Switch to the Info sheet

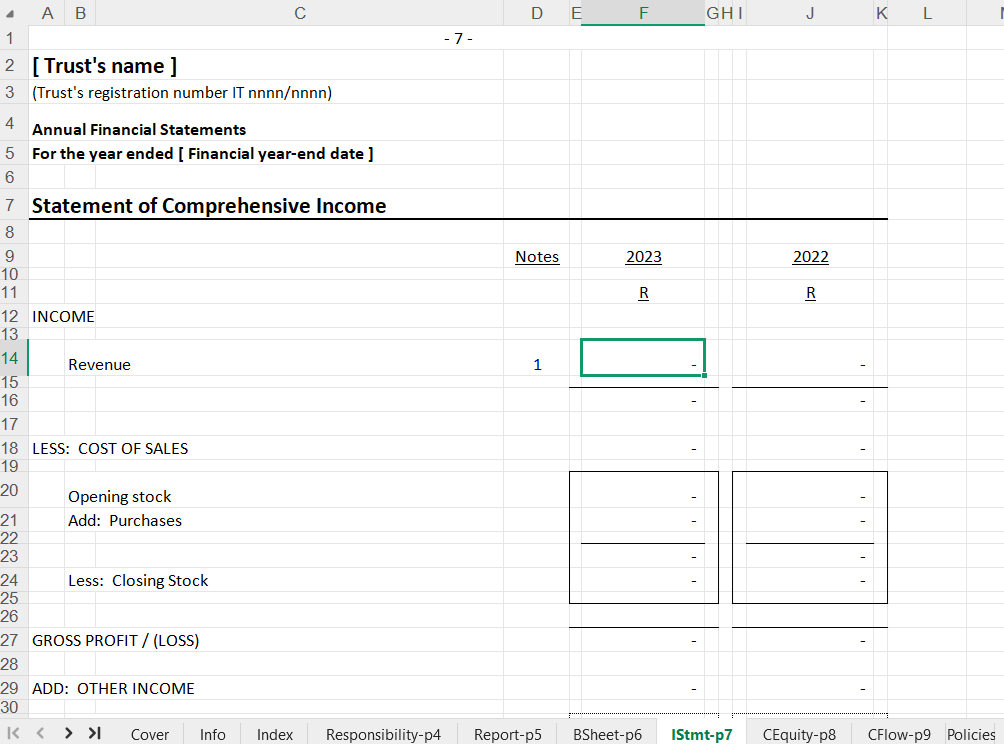[x=213, y=734]
